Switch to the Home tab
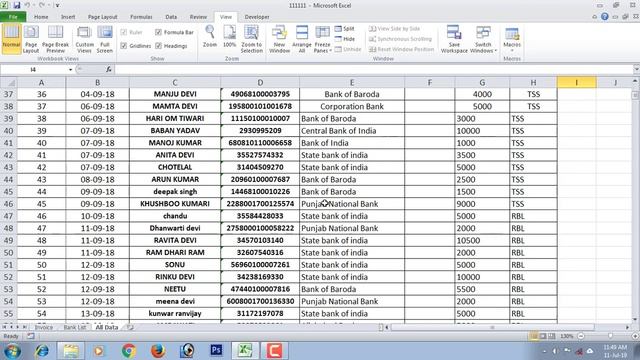Image resolution: width=640 pixels, height=360 pixels. 41,17
